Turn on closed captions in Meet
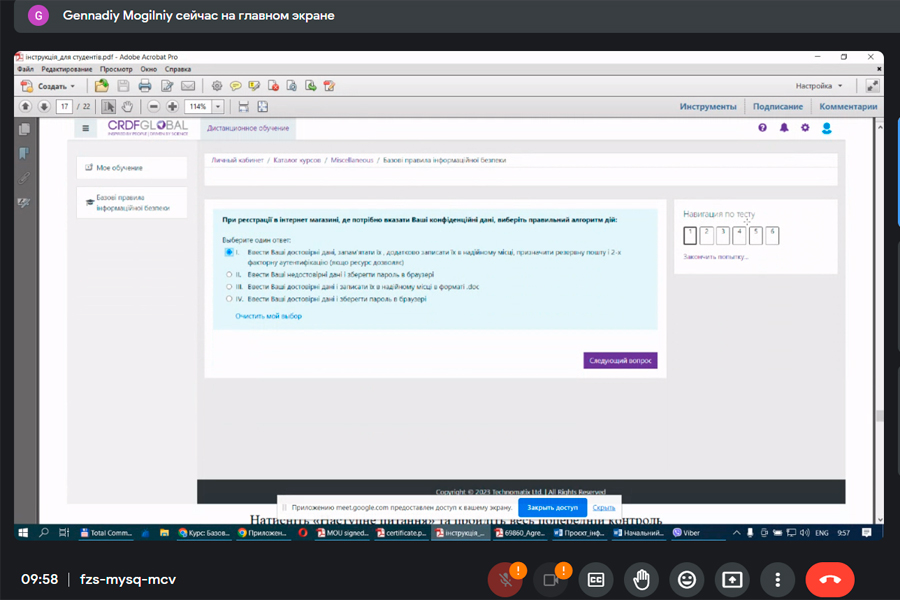Screen dimensions: 900x600 pos(595,579)
